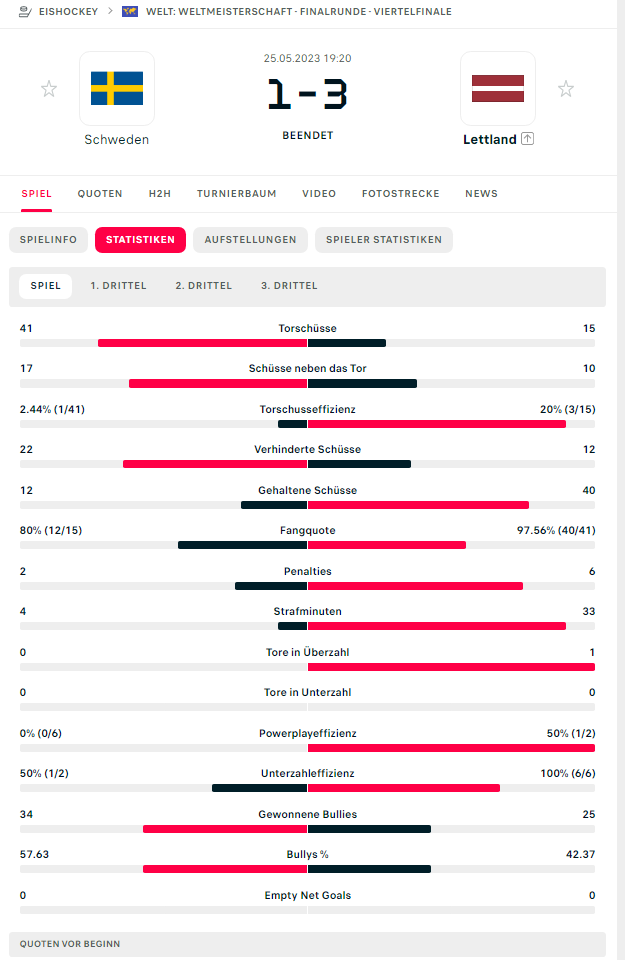Filter statistics to 3. Drittel
This screenshot has width=625, height=960.
pyautogui.click(x=289, y=286)
